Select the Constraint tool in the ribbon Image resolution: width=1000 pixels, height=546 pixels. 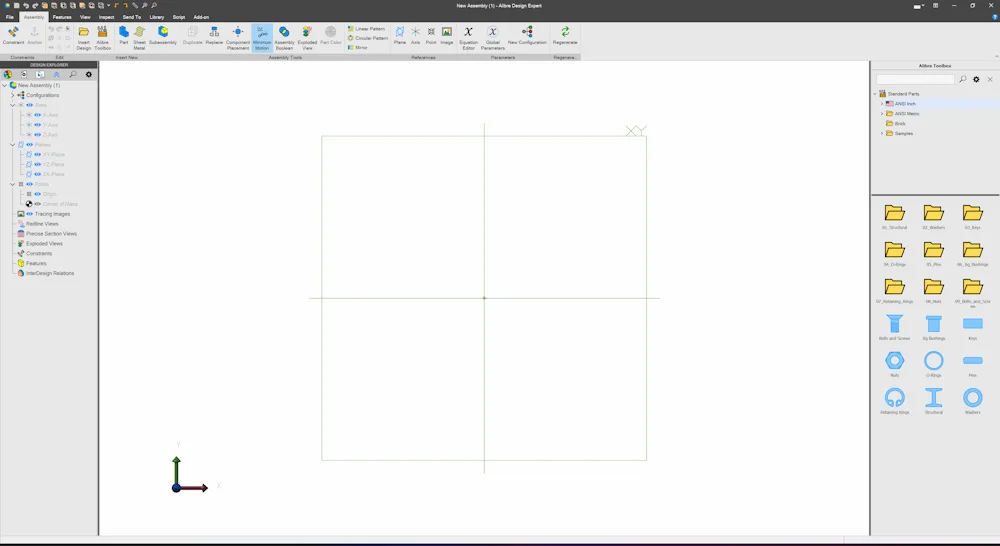(x=13, y=36)
